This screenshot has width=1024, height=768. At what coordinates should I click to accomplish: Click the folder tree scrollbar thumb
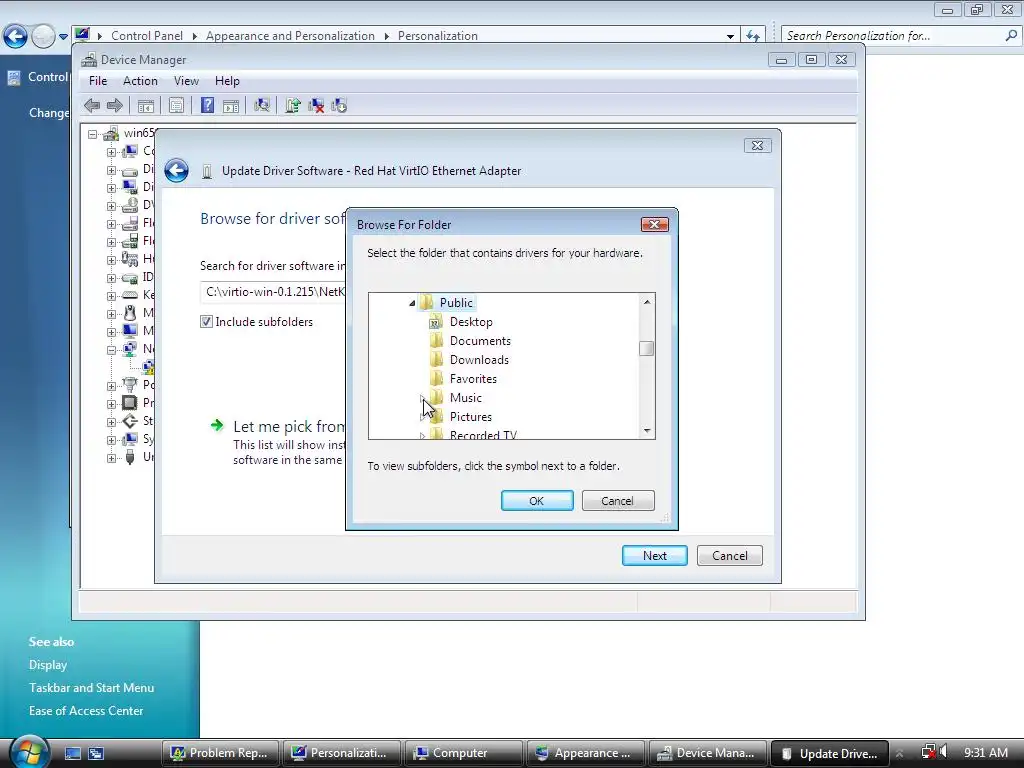tap(647, 349)
